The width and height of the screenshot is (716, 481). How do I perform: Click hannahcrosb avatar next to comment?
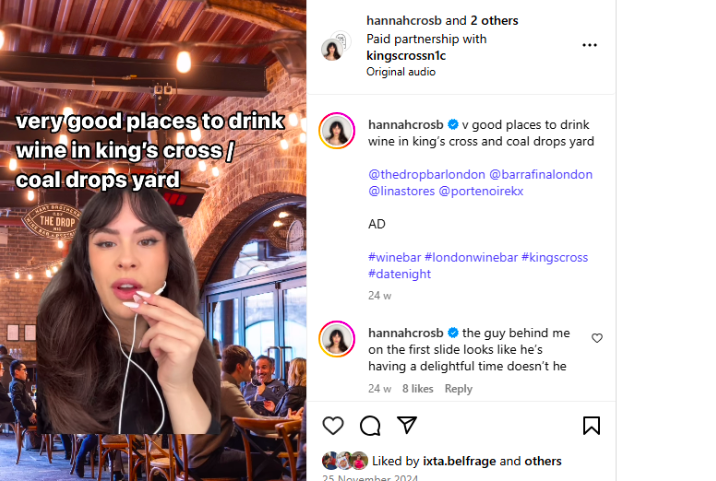tap(337, 339)
